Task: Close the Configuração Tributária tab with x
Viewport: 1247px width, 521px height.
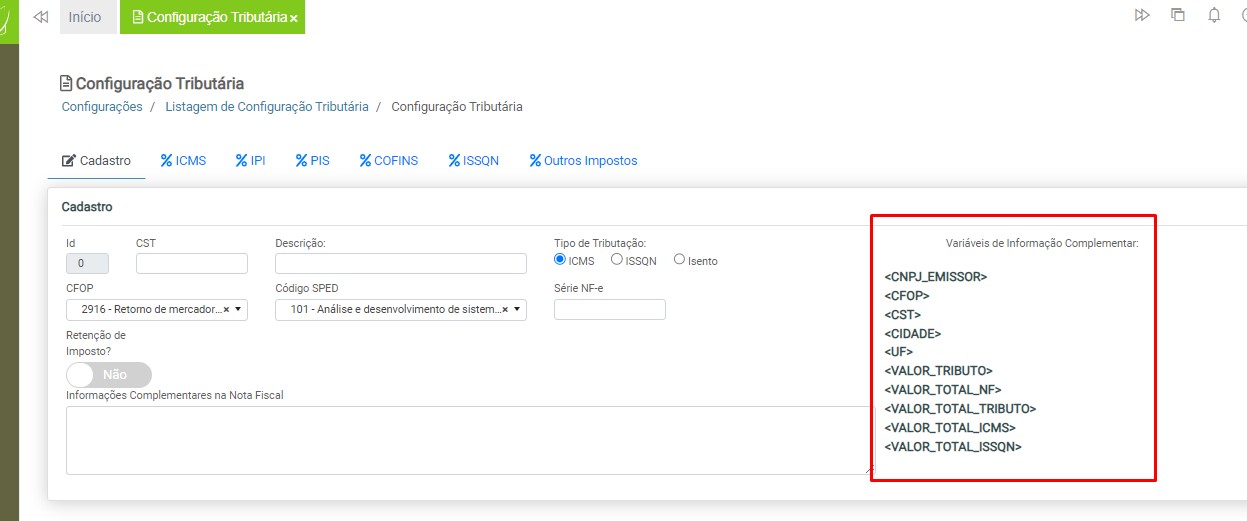Action: tap(294, 18)
